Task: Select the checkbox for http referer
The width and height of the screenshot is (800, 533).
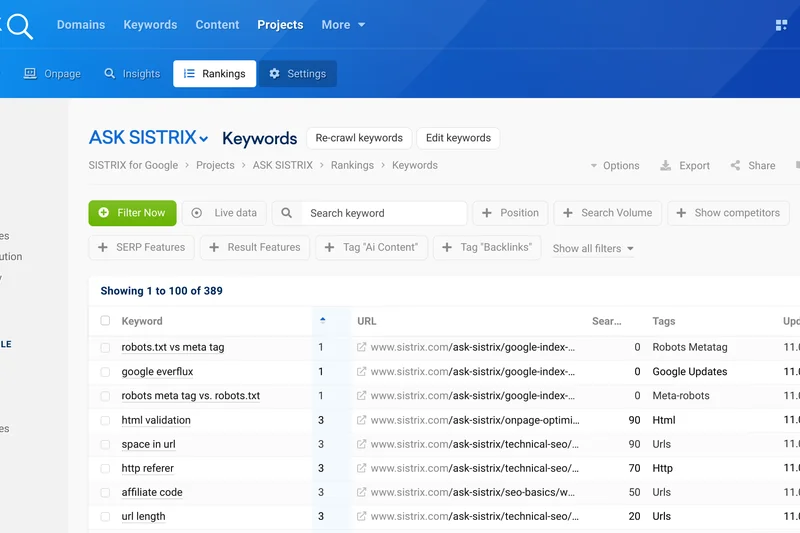Action: pos(106,468)
